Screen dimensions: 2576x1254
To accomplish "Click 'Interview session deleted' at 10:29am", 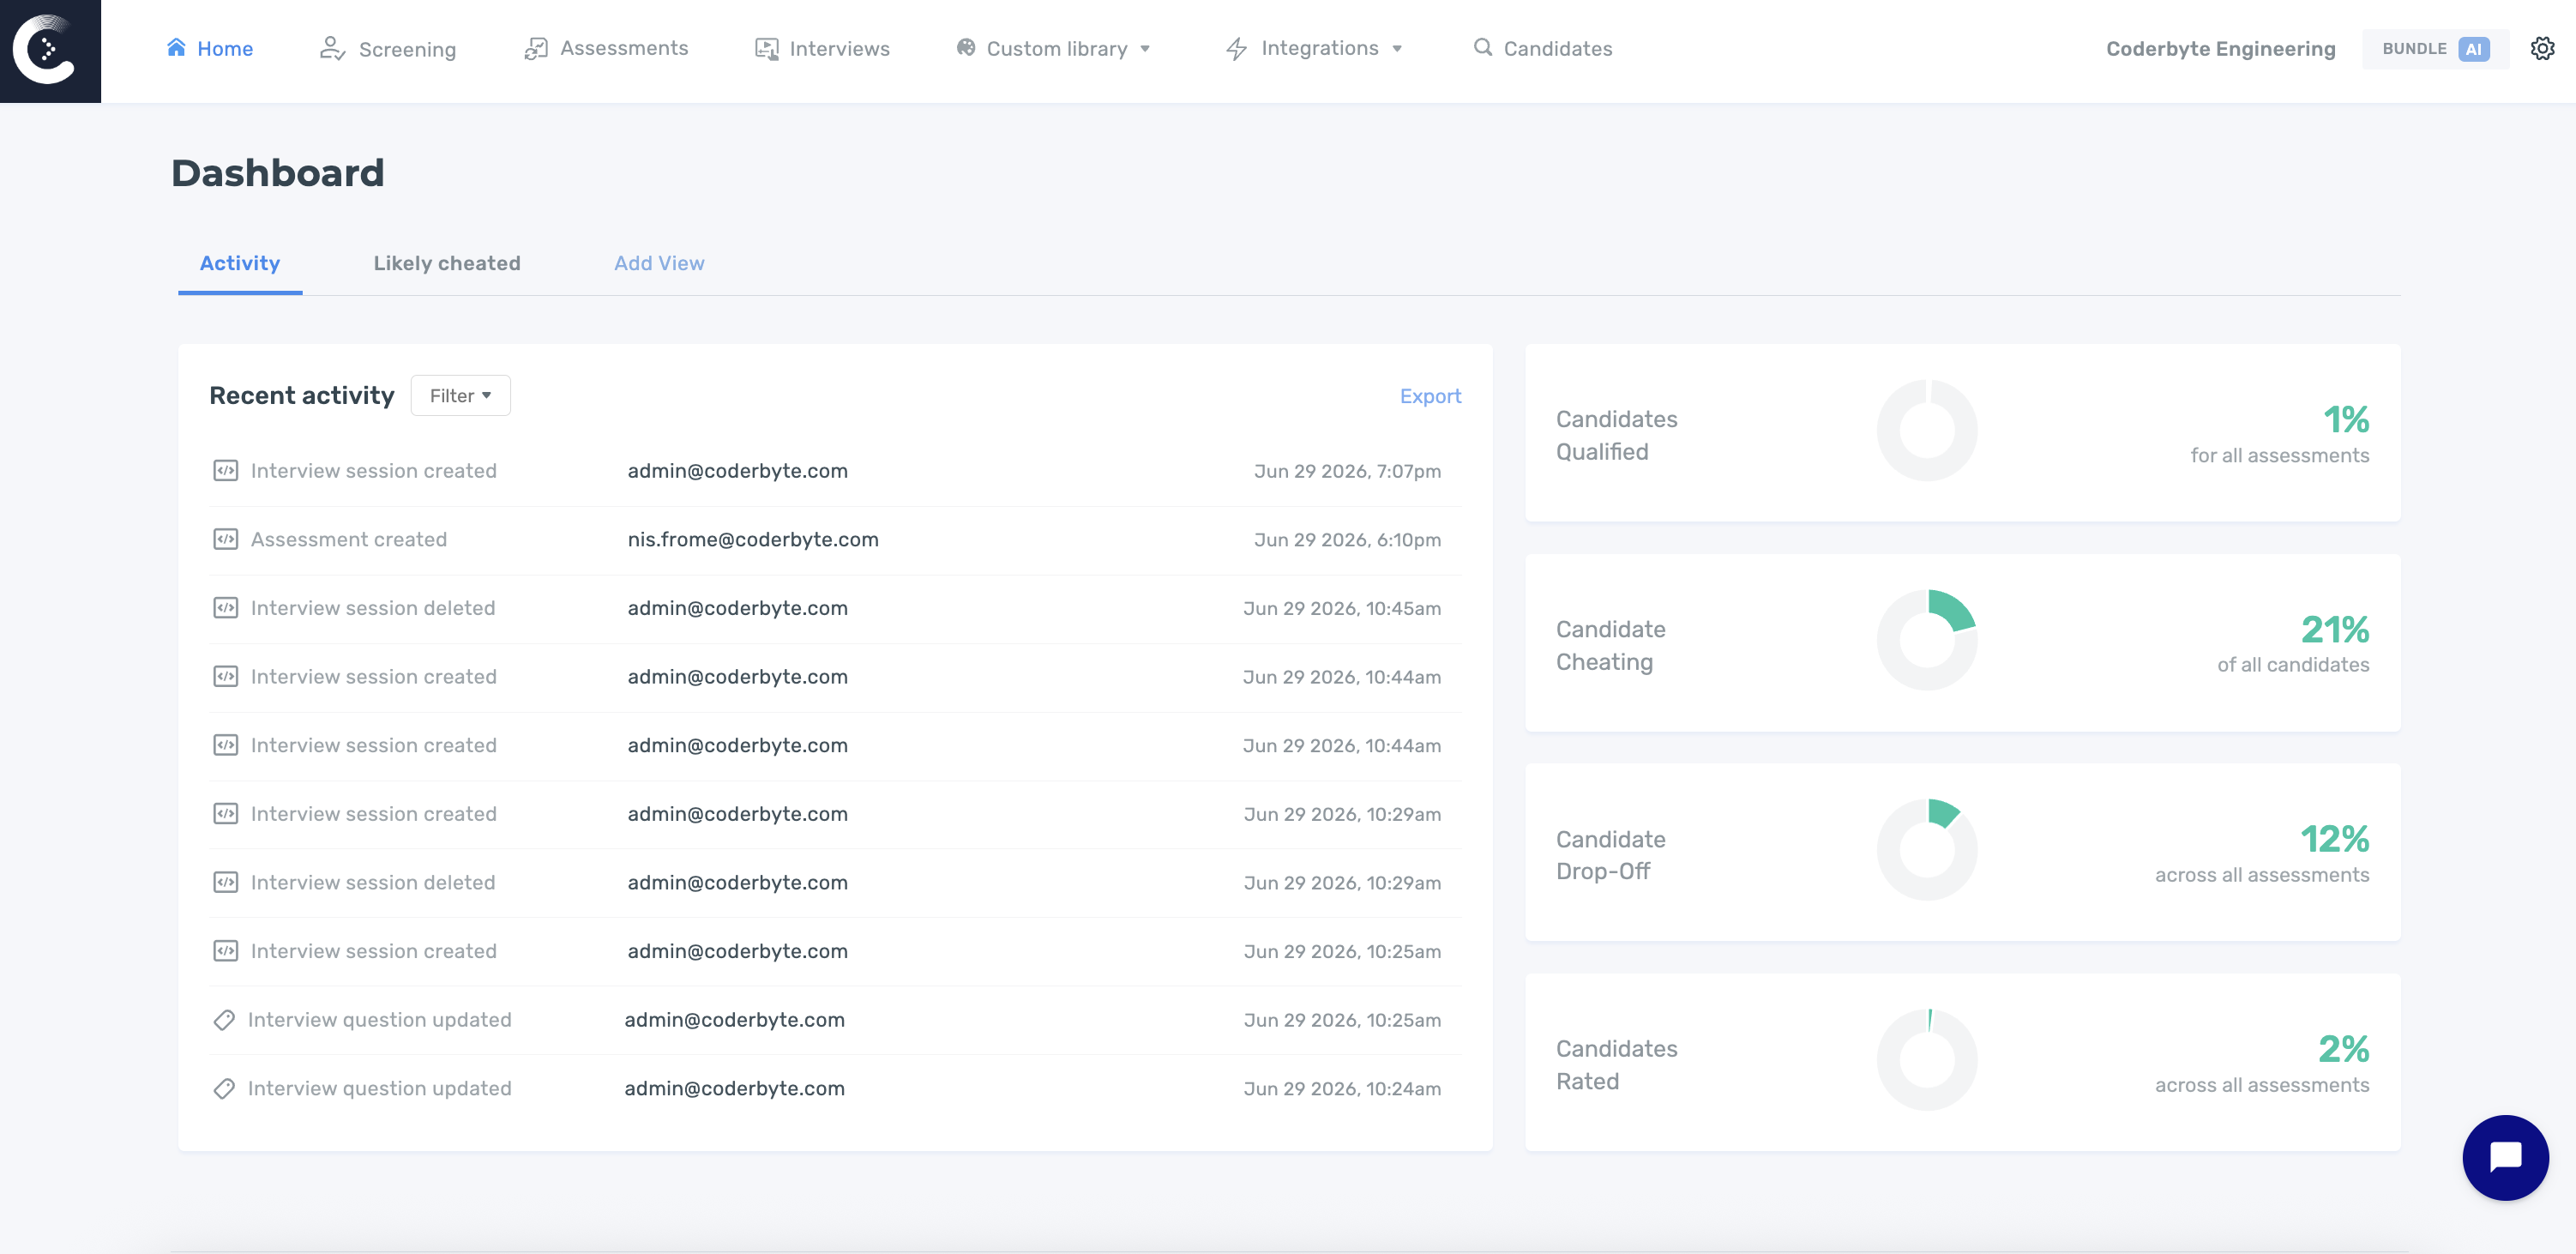I will (x=373, y=883).
